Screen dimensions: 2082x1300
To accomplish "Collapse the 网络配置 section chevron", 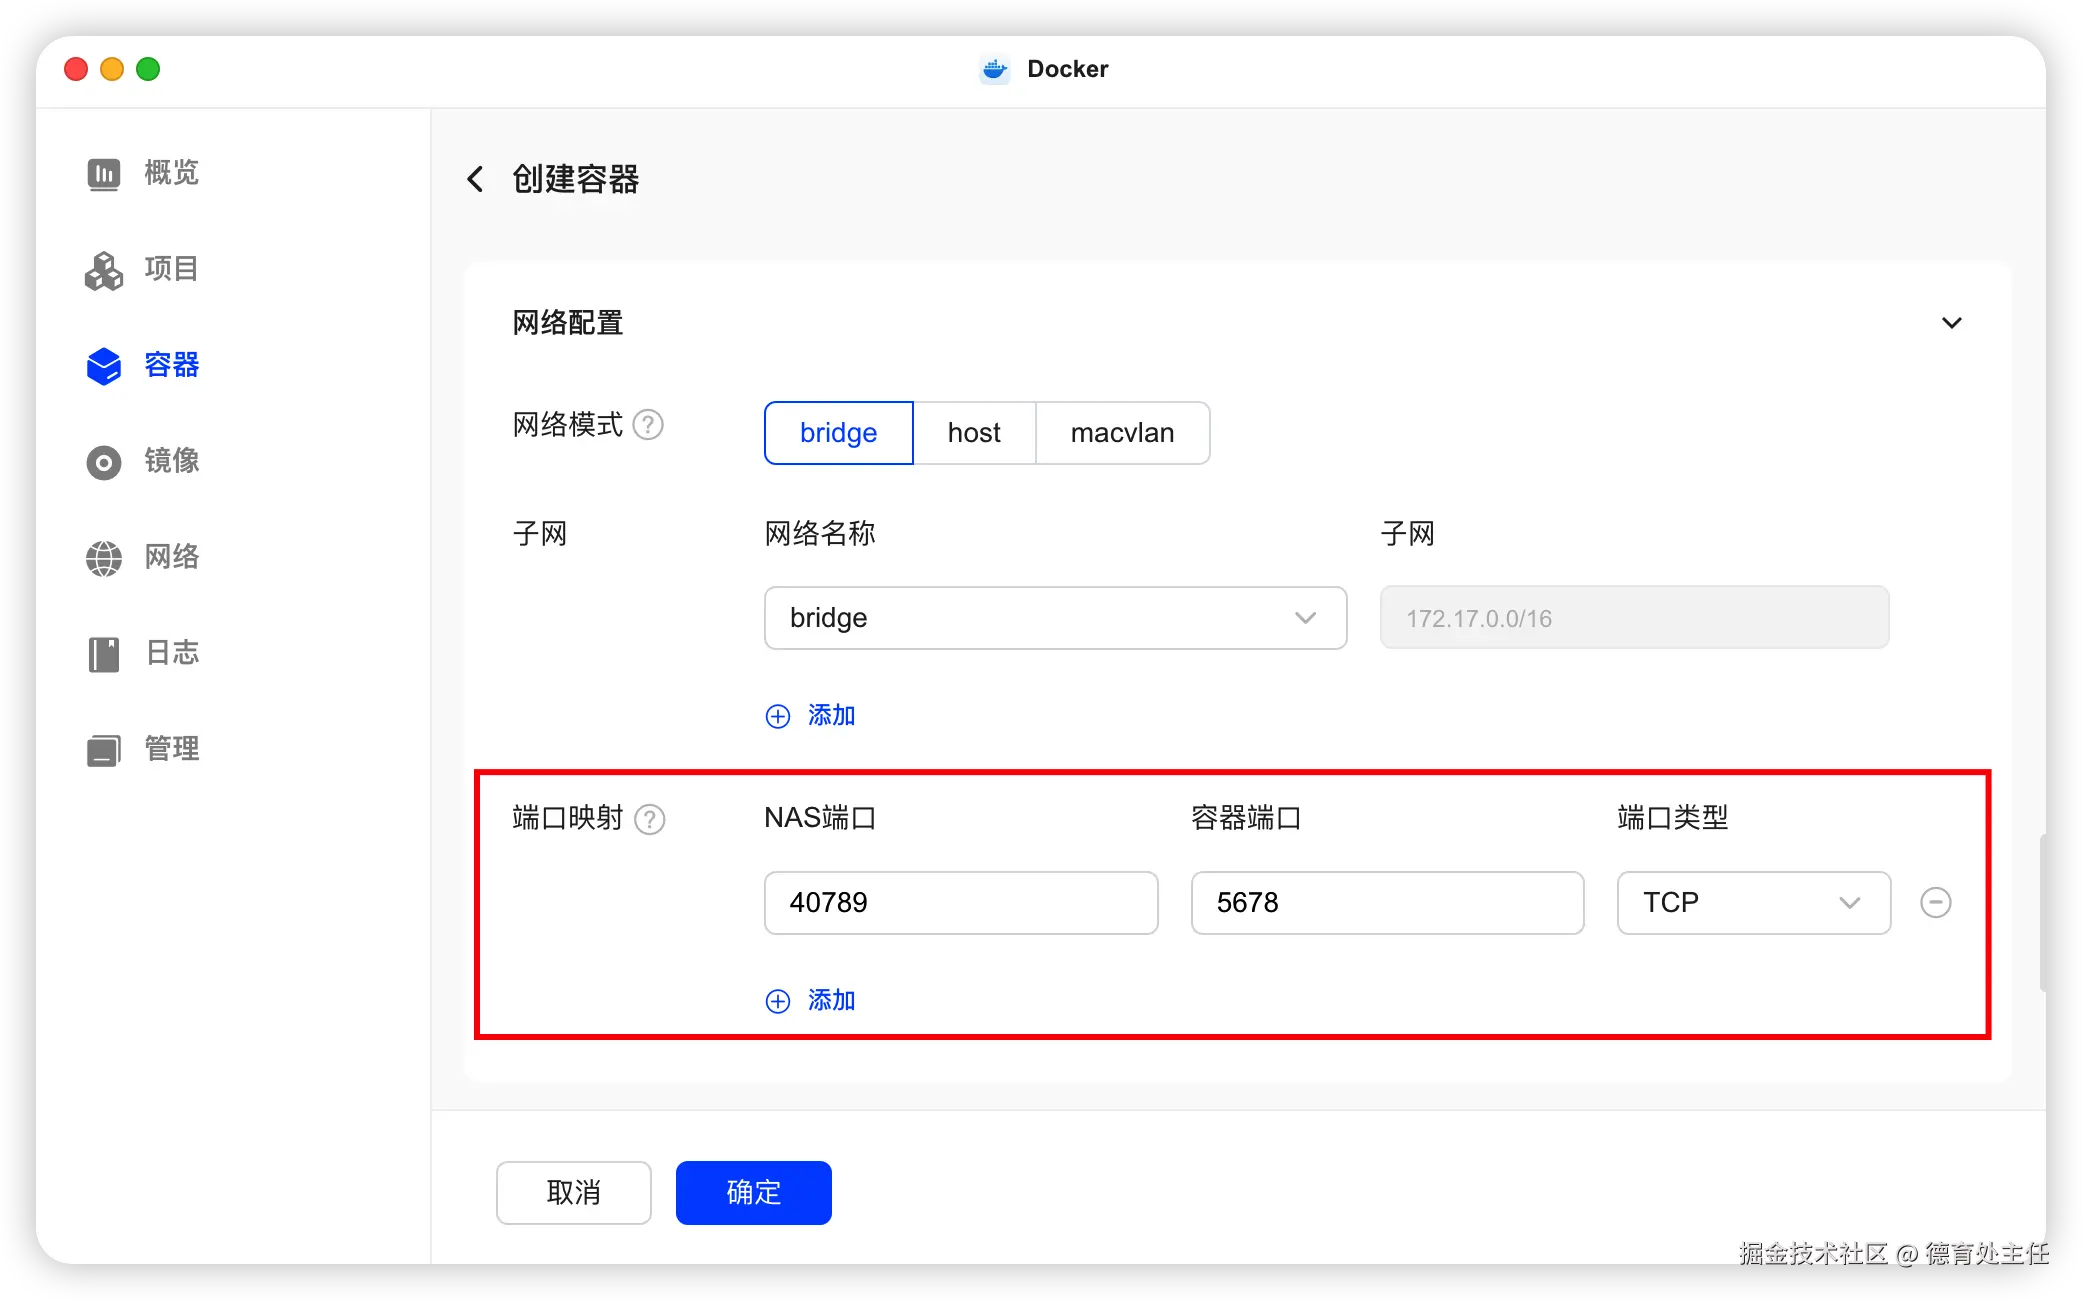I will (x=1951, y=323).
